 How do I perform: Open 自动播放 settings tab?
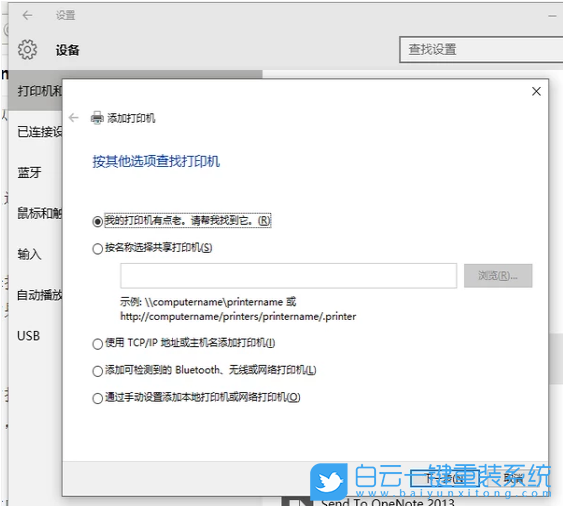(35, 295)
